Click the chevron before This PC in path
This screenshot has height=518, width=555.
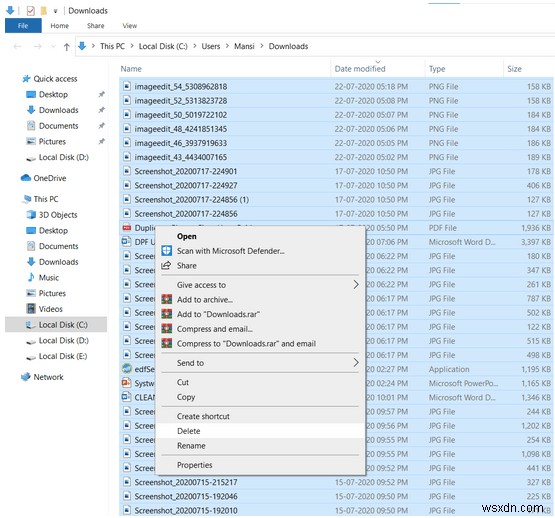93,46
